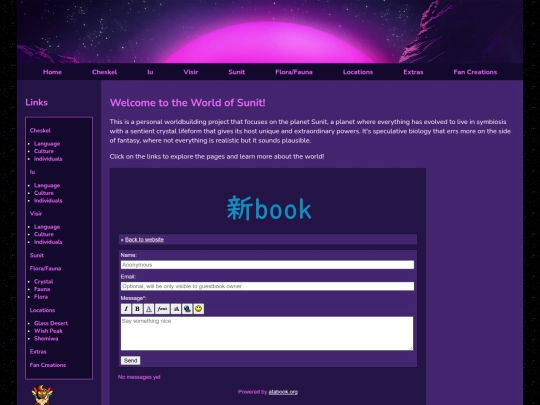Open the Cheskel tab in top navigation
The image size is (540, 405).
tap(104, 72)
